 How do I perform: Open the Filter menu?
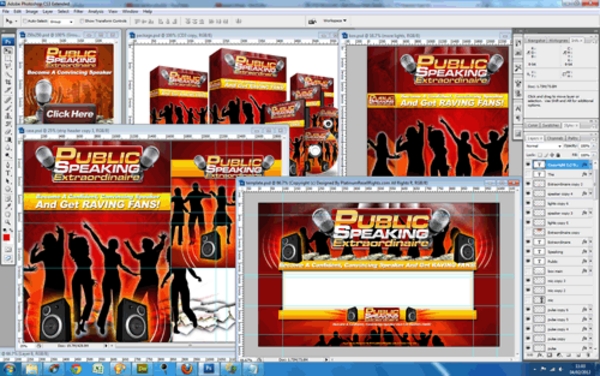(78, 12)
